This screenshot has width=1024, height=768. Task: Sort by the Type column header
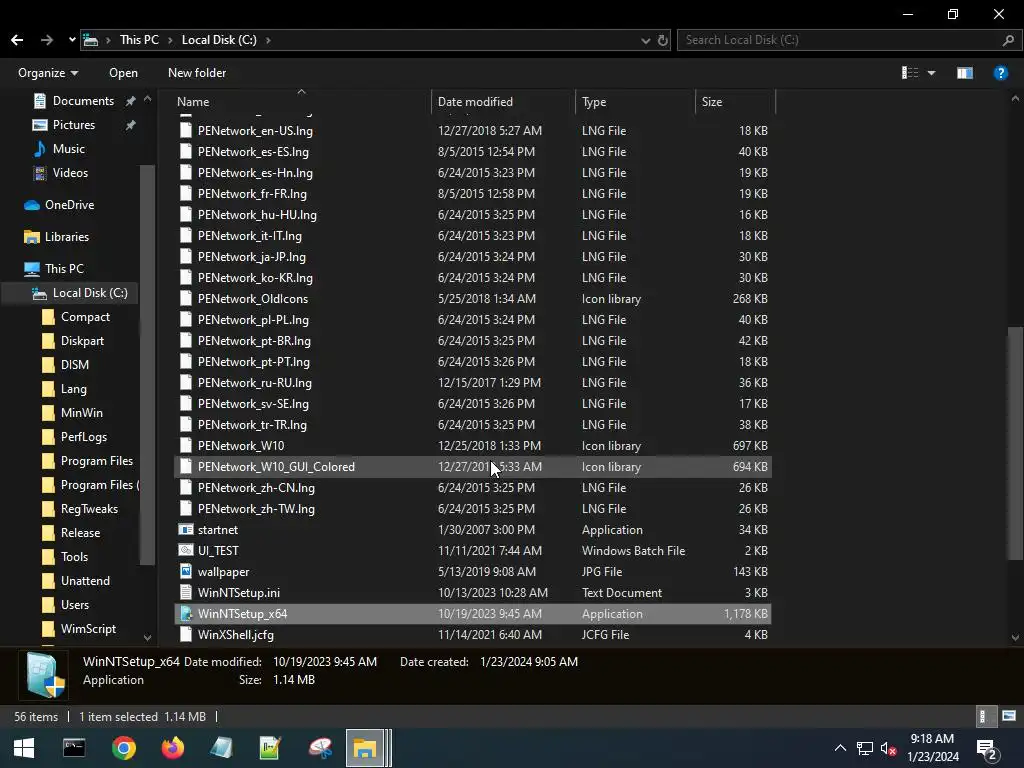click(635, 102)
